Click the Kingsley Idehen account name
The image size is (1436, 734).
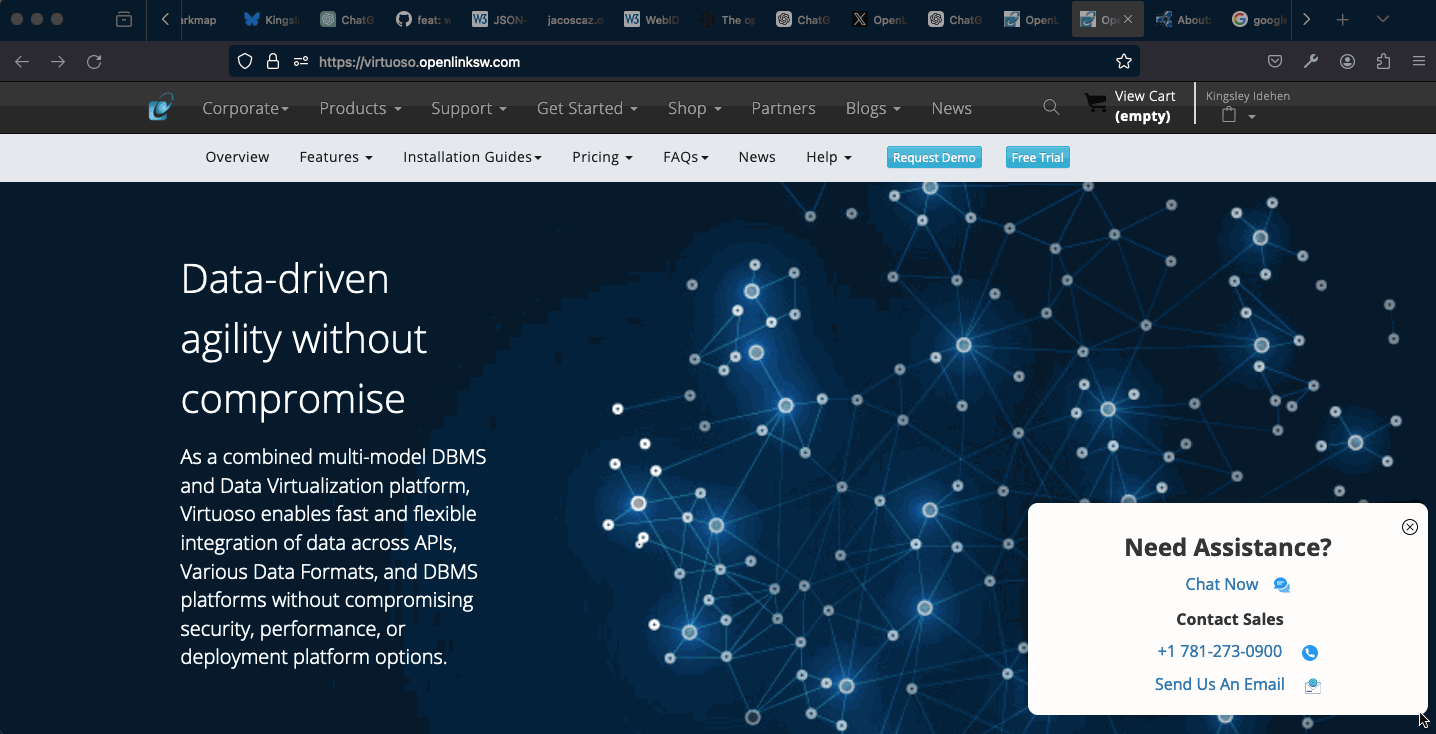tap(1248, 96)
